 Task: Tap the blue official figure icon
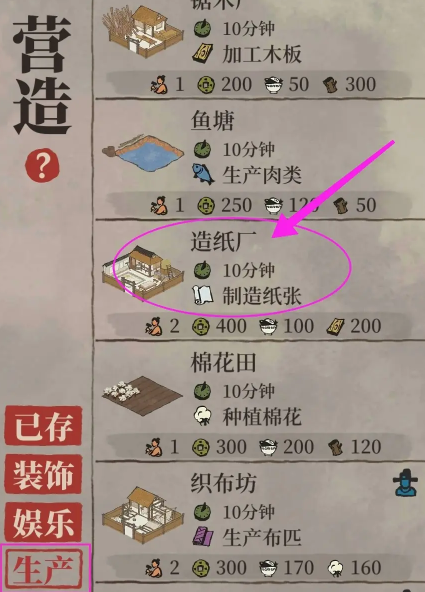(x=405, y=482)
